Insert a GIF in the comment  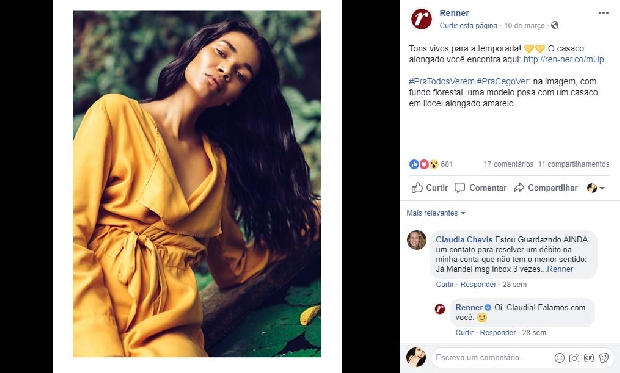click(589, 358)
